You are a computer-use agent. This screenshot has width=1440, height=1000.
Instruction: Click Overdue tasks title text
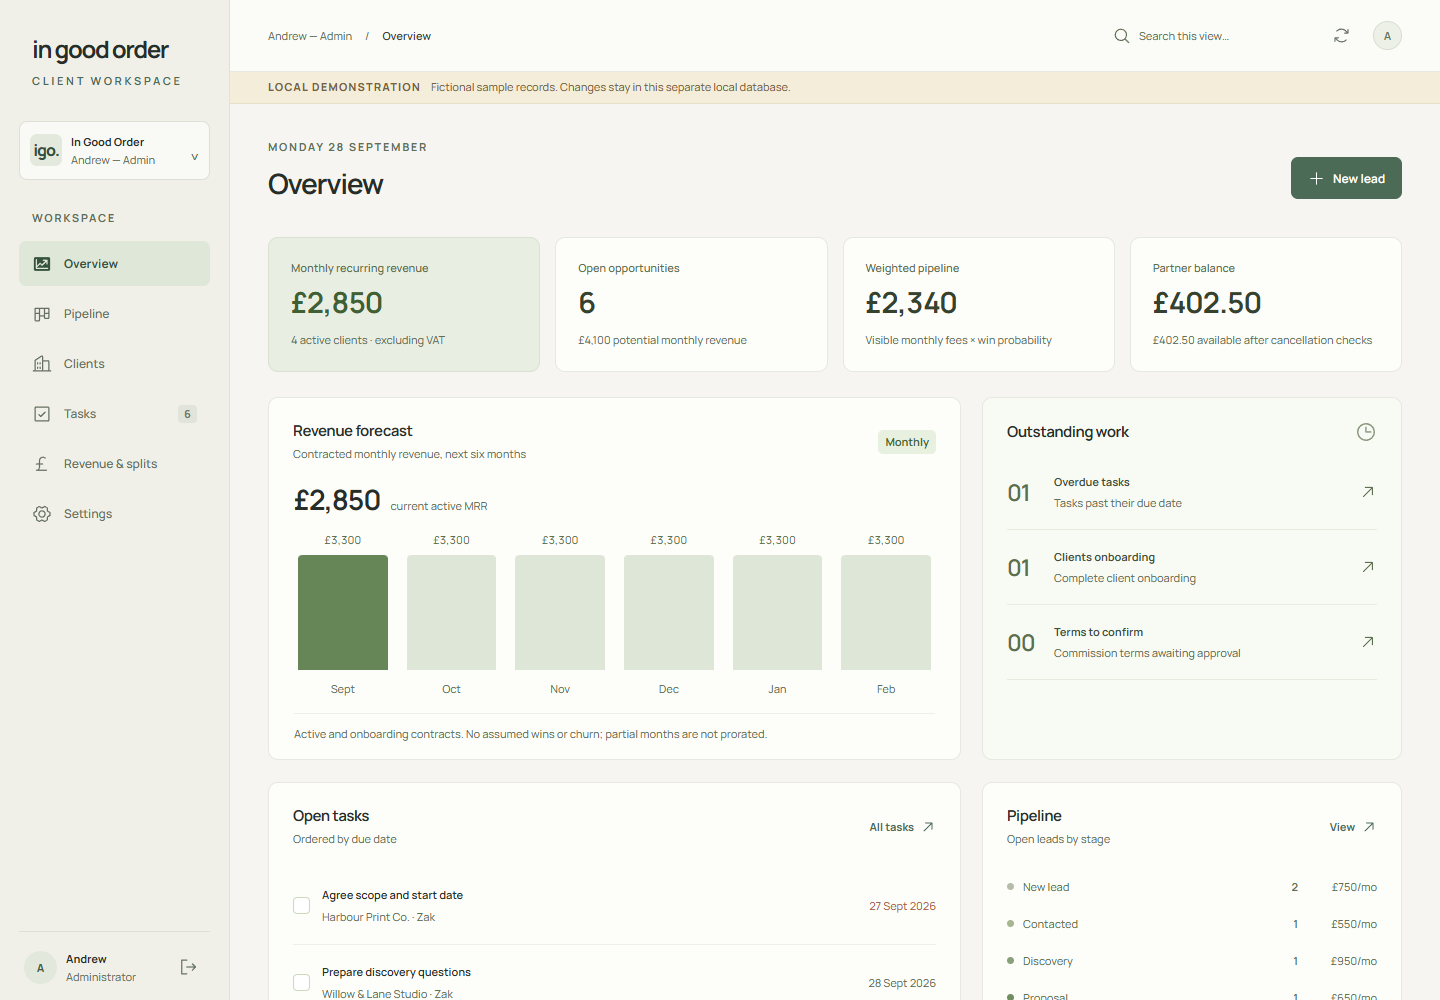click(1091, 482)
